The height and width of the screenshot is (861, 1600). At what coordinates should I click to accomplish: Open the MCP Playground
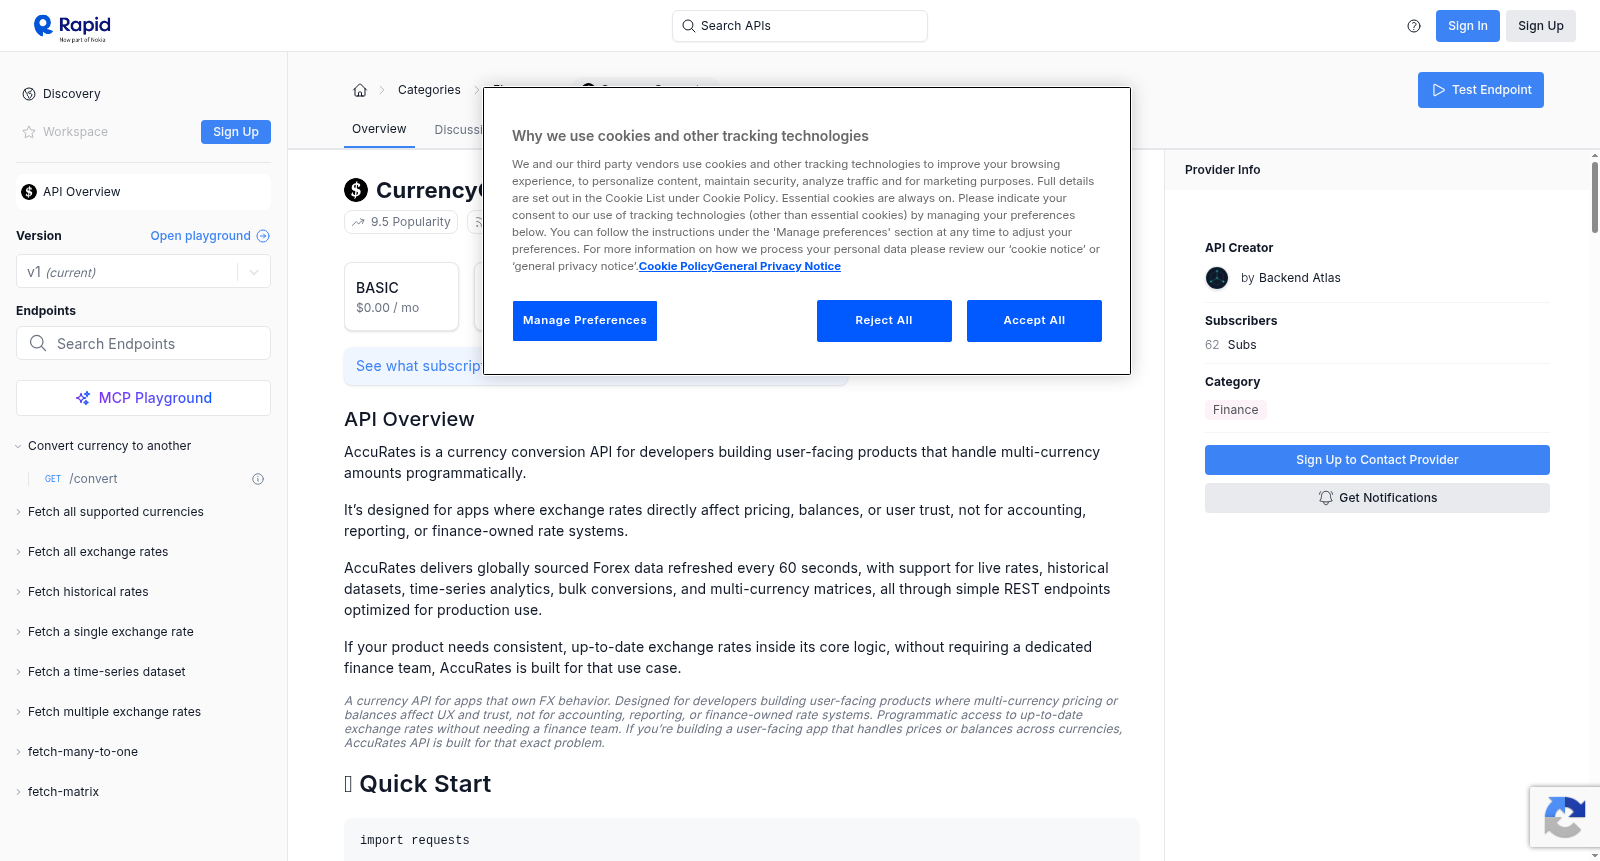[x=143, y=398]
